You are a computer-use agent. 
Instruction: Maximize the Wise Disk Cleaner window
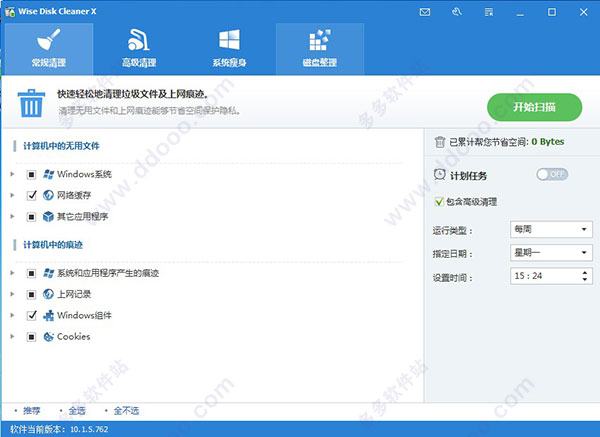[x=552, y=12]
